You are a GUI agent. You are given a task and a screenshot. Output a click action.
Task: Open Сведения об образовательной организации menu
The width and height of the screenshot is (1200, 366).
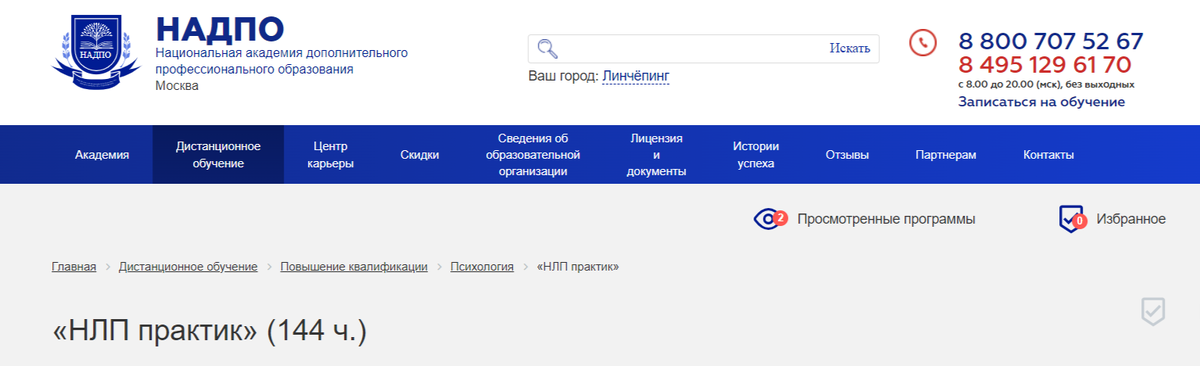pos(533,155)
